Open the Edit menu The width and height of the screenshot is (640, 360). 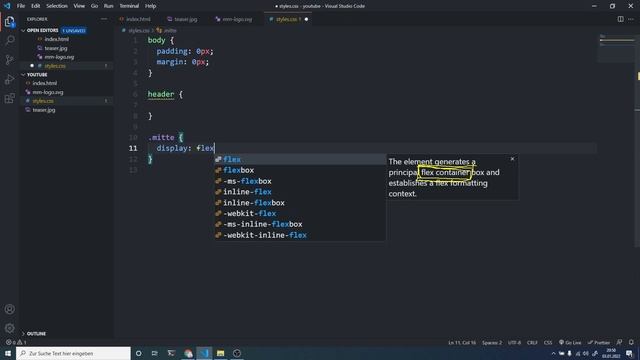tap(36, 6)
